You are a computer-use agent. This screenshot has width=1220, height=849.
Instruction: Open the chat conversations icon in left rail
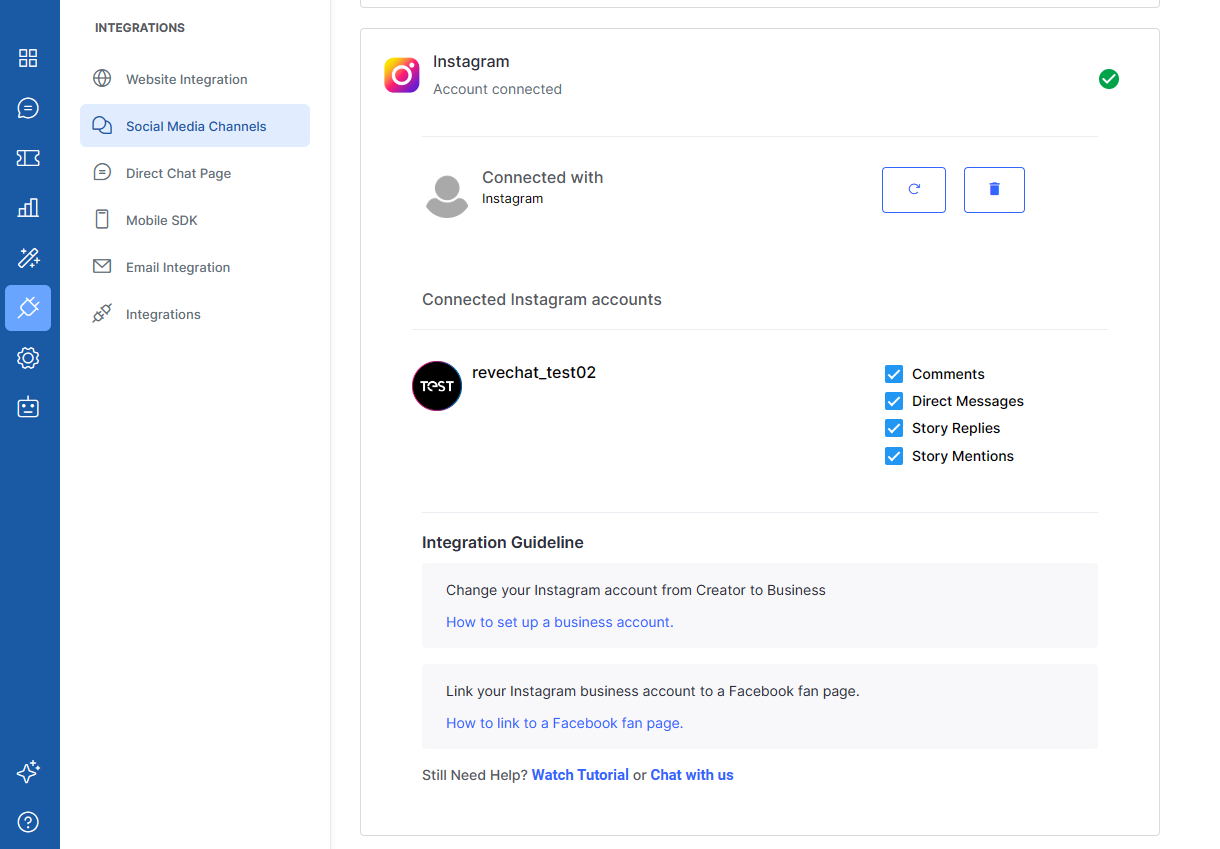coord(28,108)
